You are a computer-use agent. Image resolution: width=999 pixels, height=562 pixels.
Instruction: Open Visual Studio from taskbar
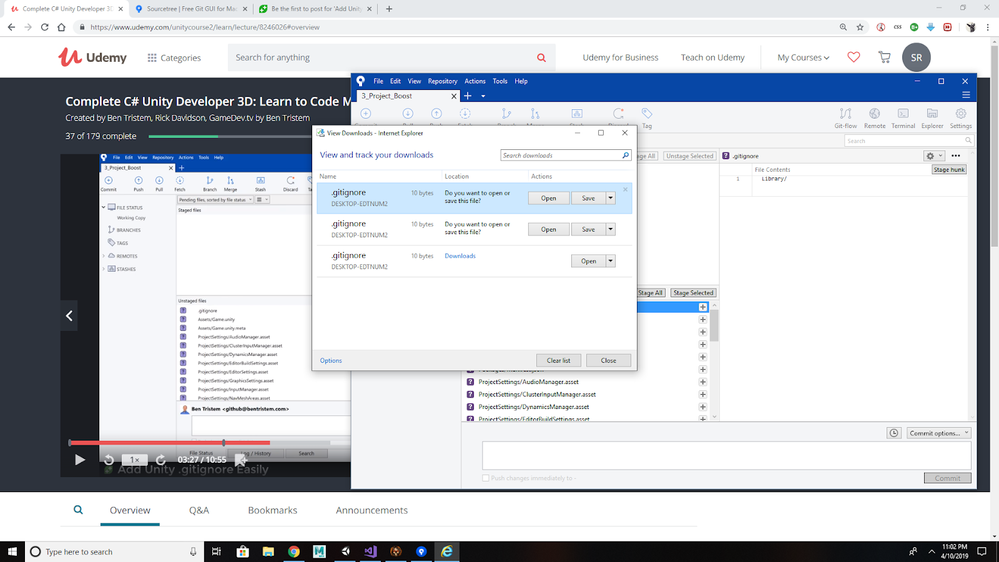[x=370, y=551]
